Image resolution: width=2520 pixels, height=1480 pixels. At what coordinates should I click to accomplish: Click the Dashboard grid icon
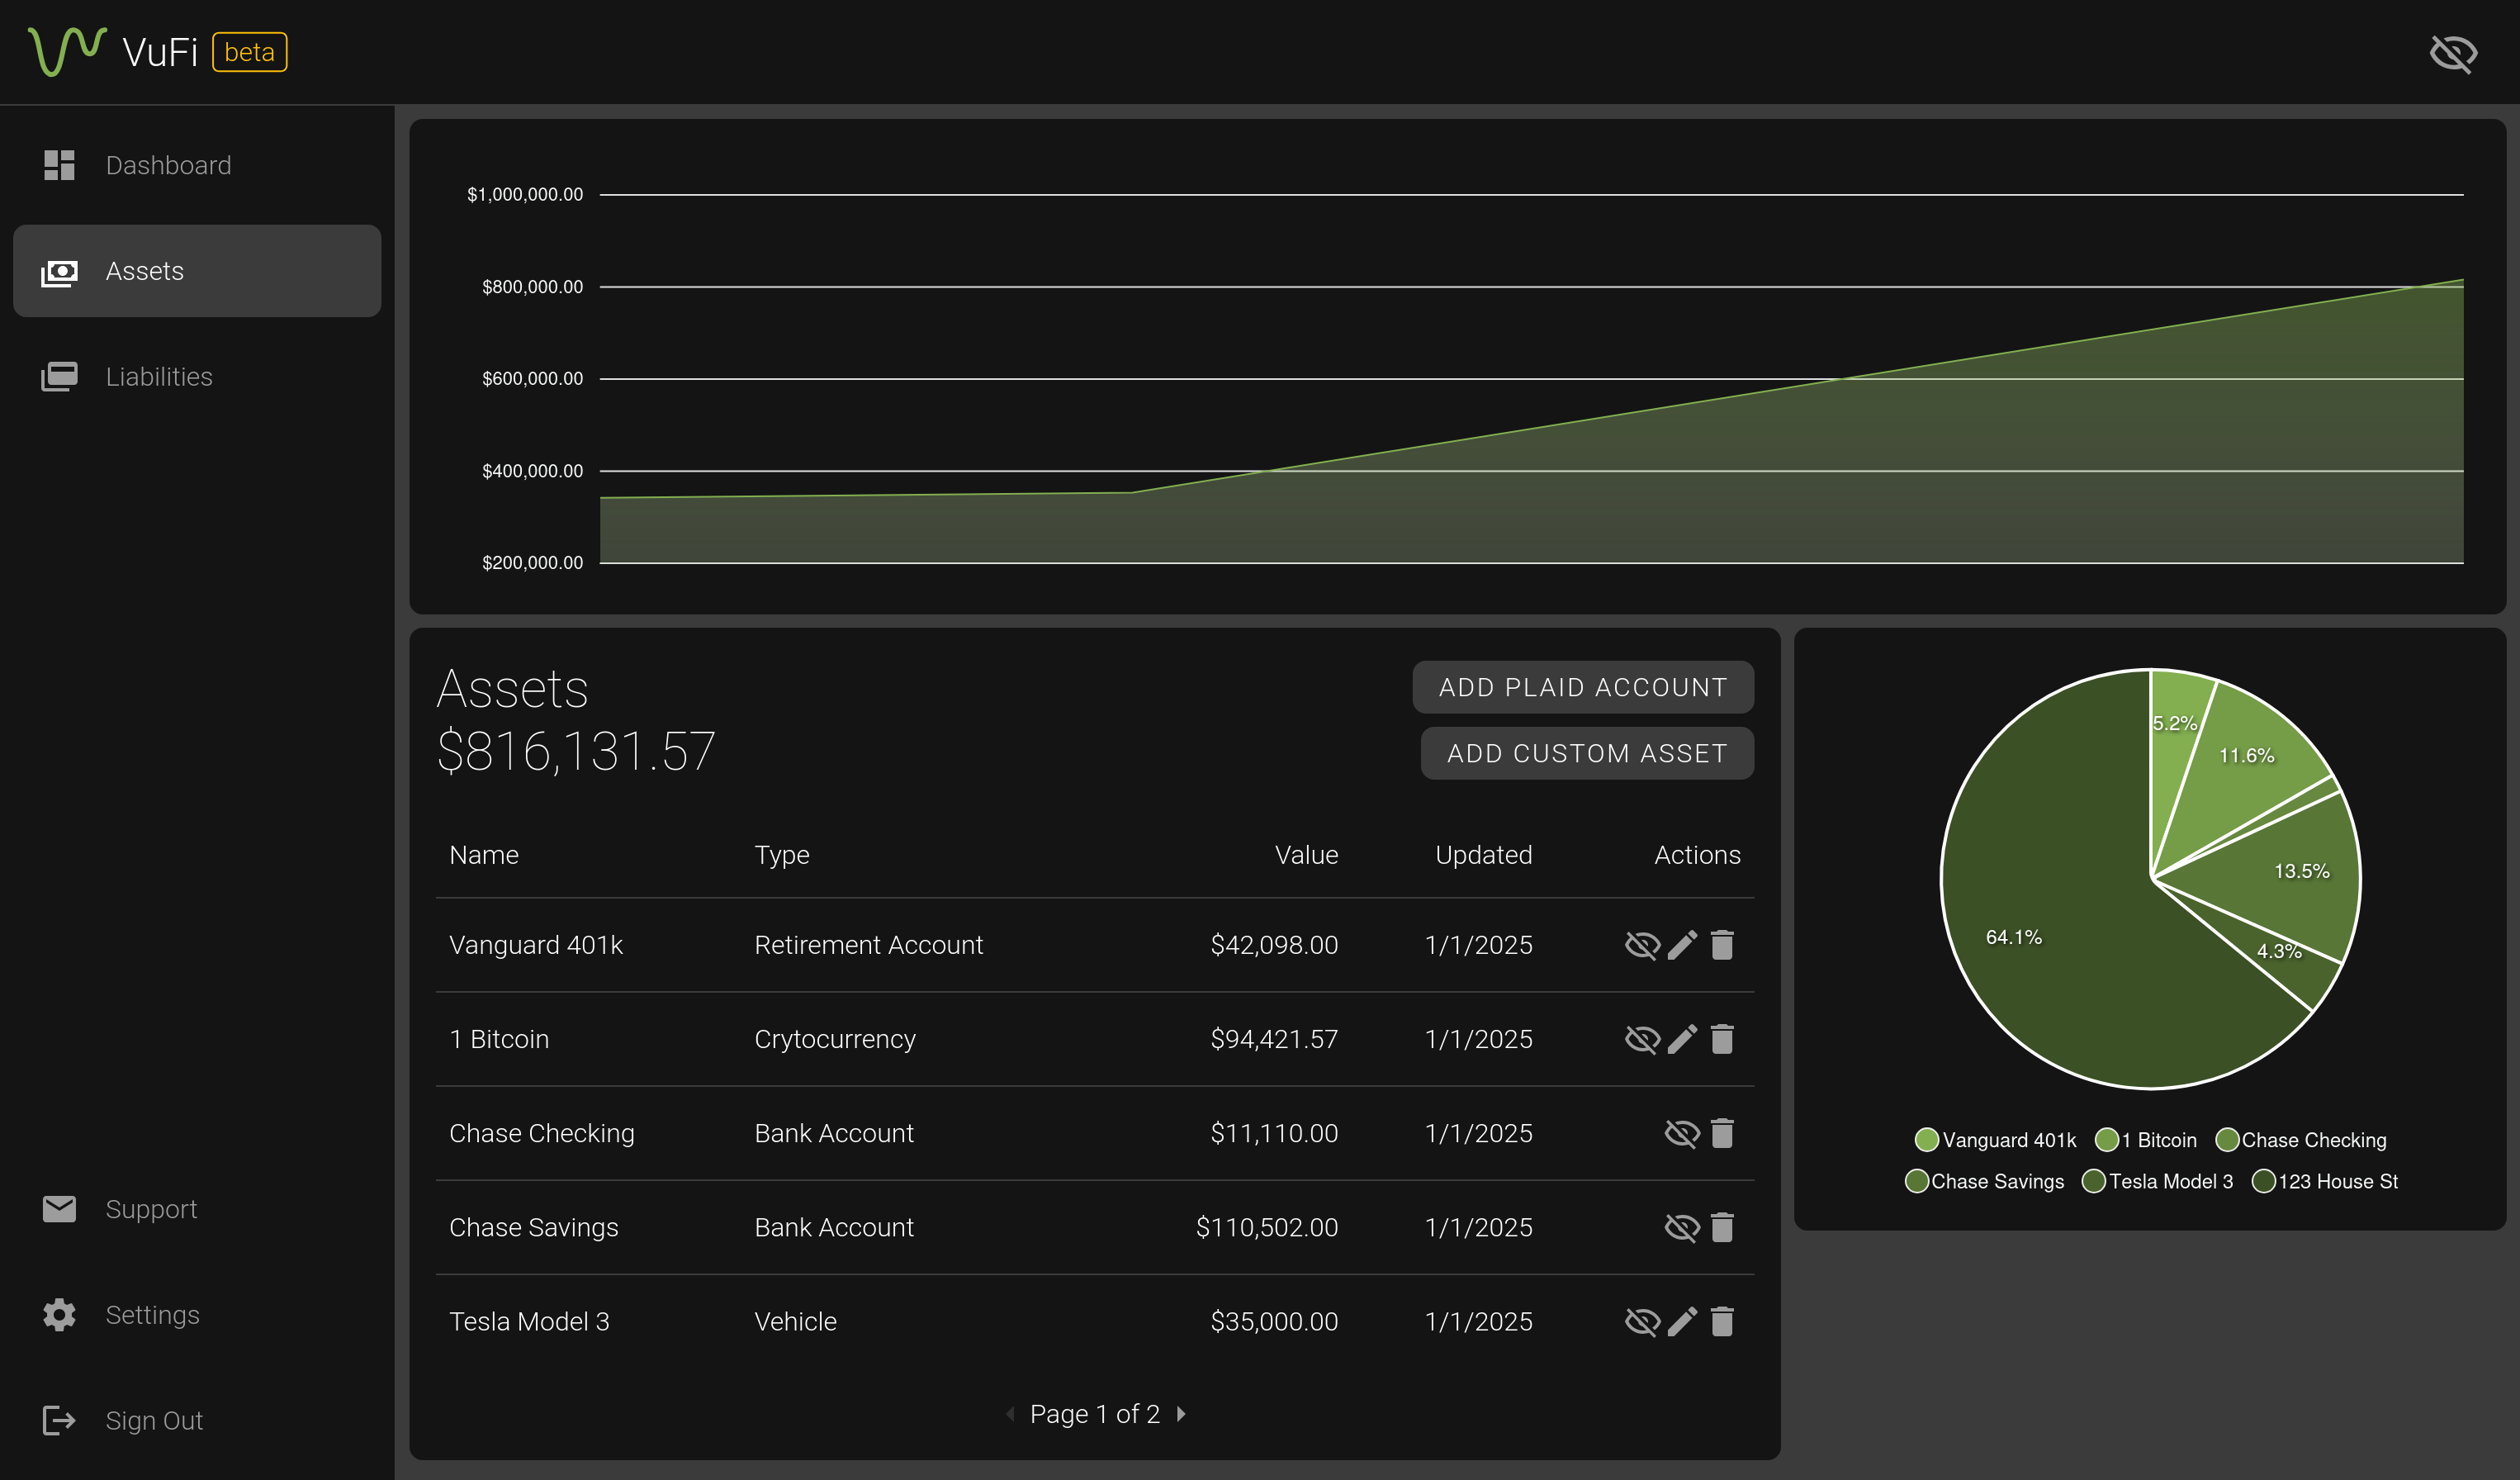tap(59, 165)
